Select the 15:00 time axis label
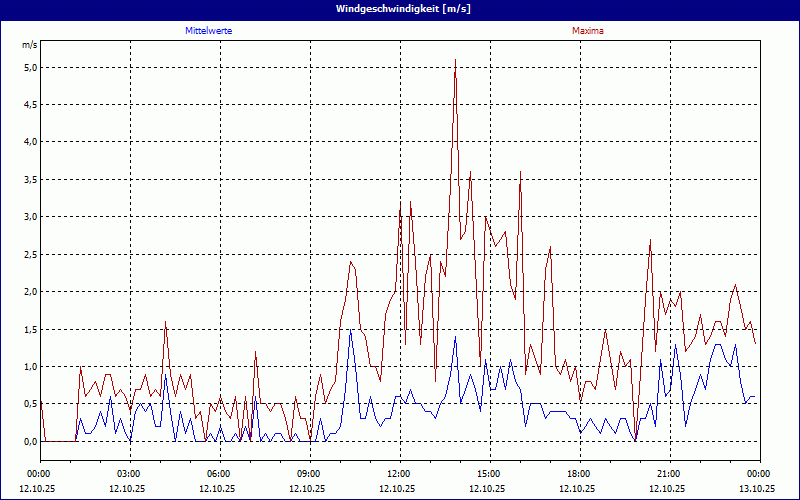Viewport: 800px width, 500px height. [x=489, y=474]
